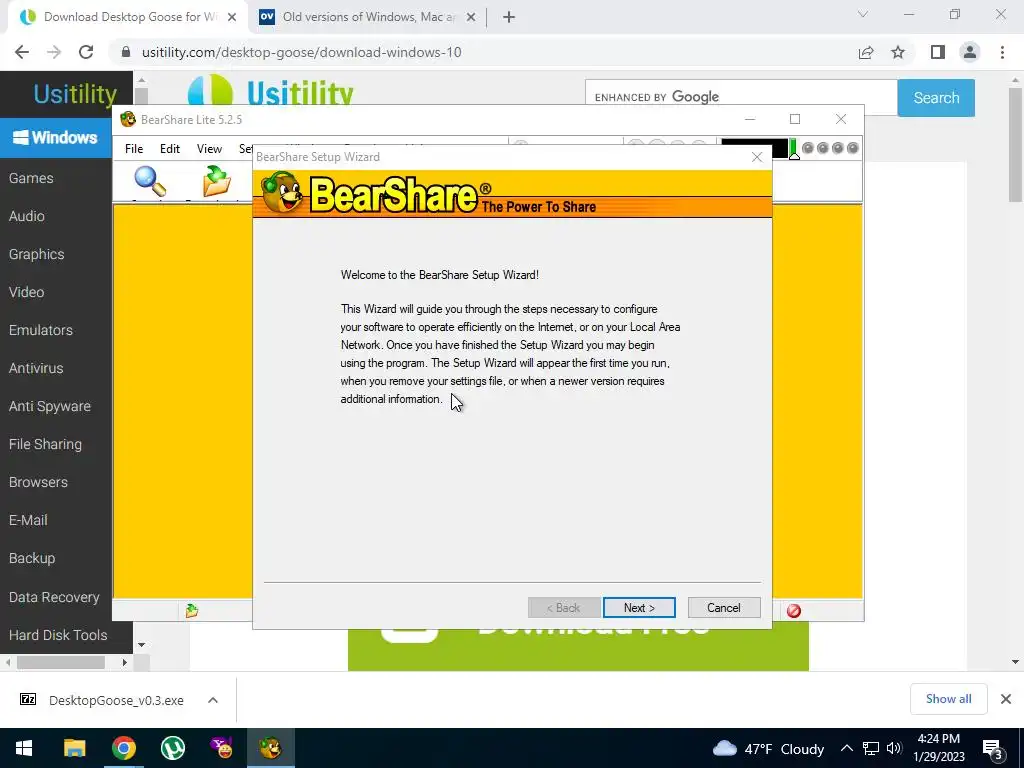This screenshot has width=1024, height=768.
Task: Share this page via share icon
Action: (866, 52)
